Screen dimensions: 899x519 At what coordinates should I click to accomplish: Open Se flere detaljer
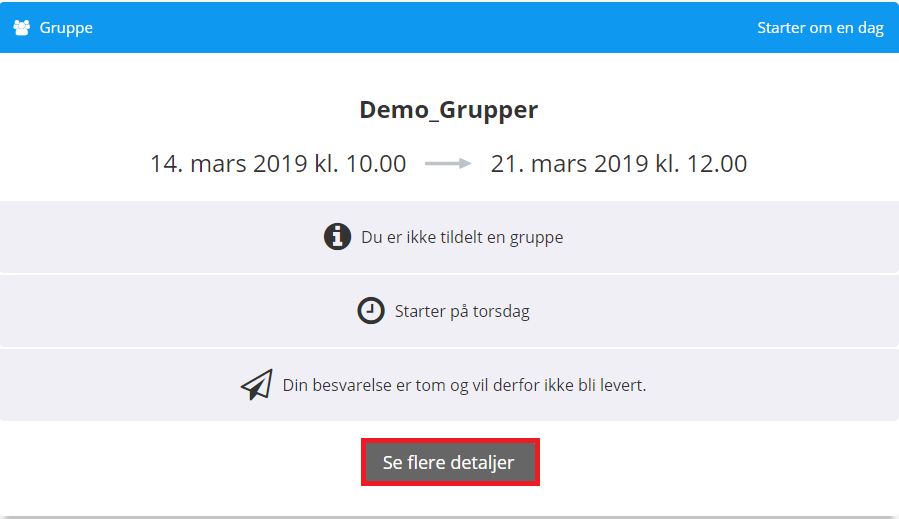tap(449, 463)
